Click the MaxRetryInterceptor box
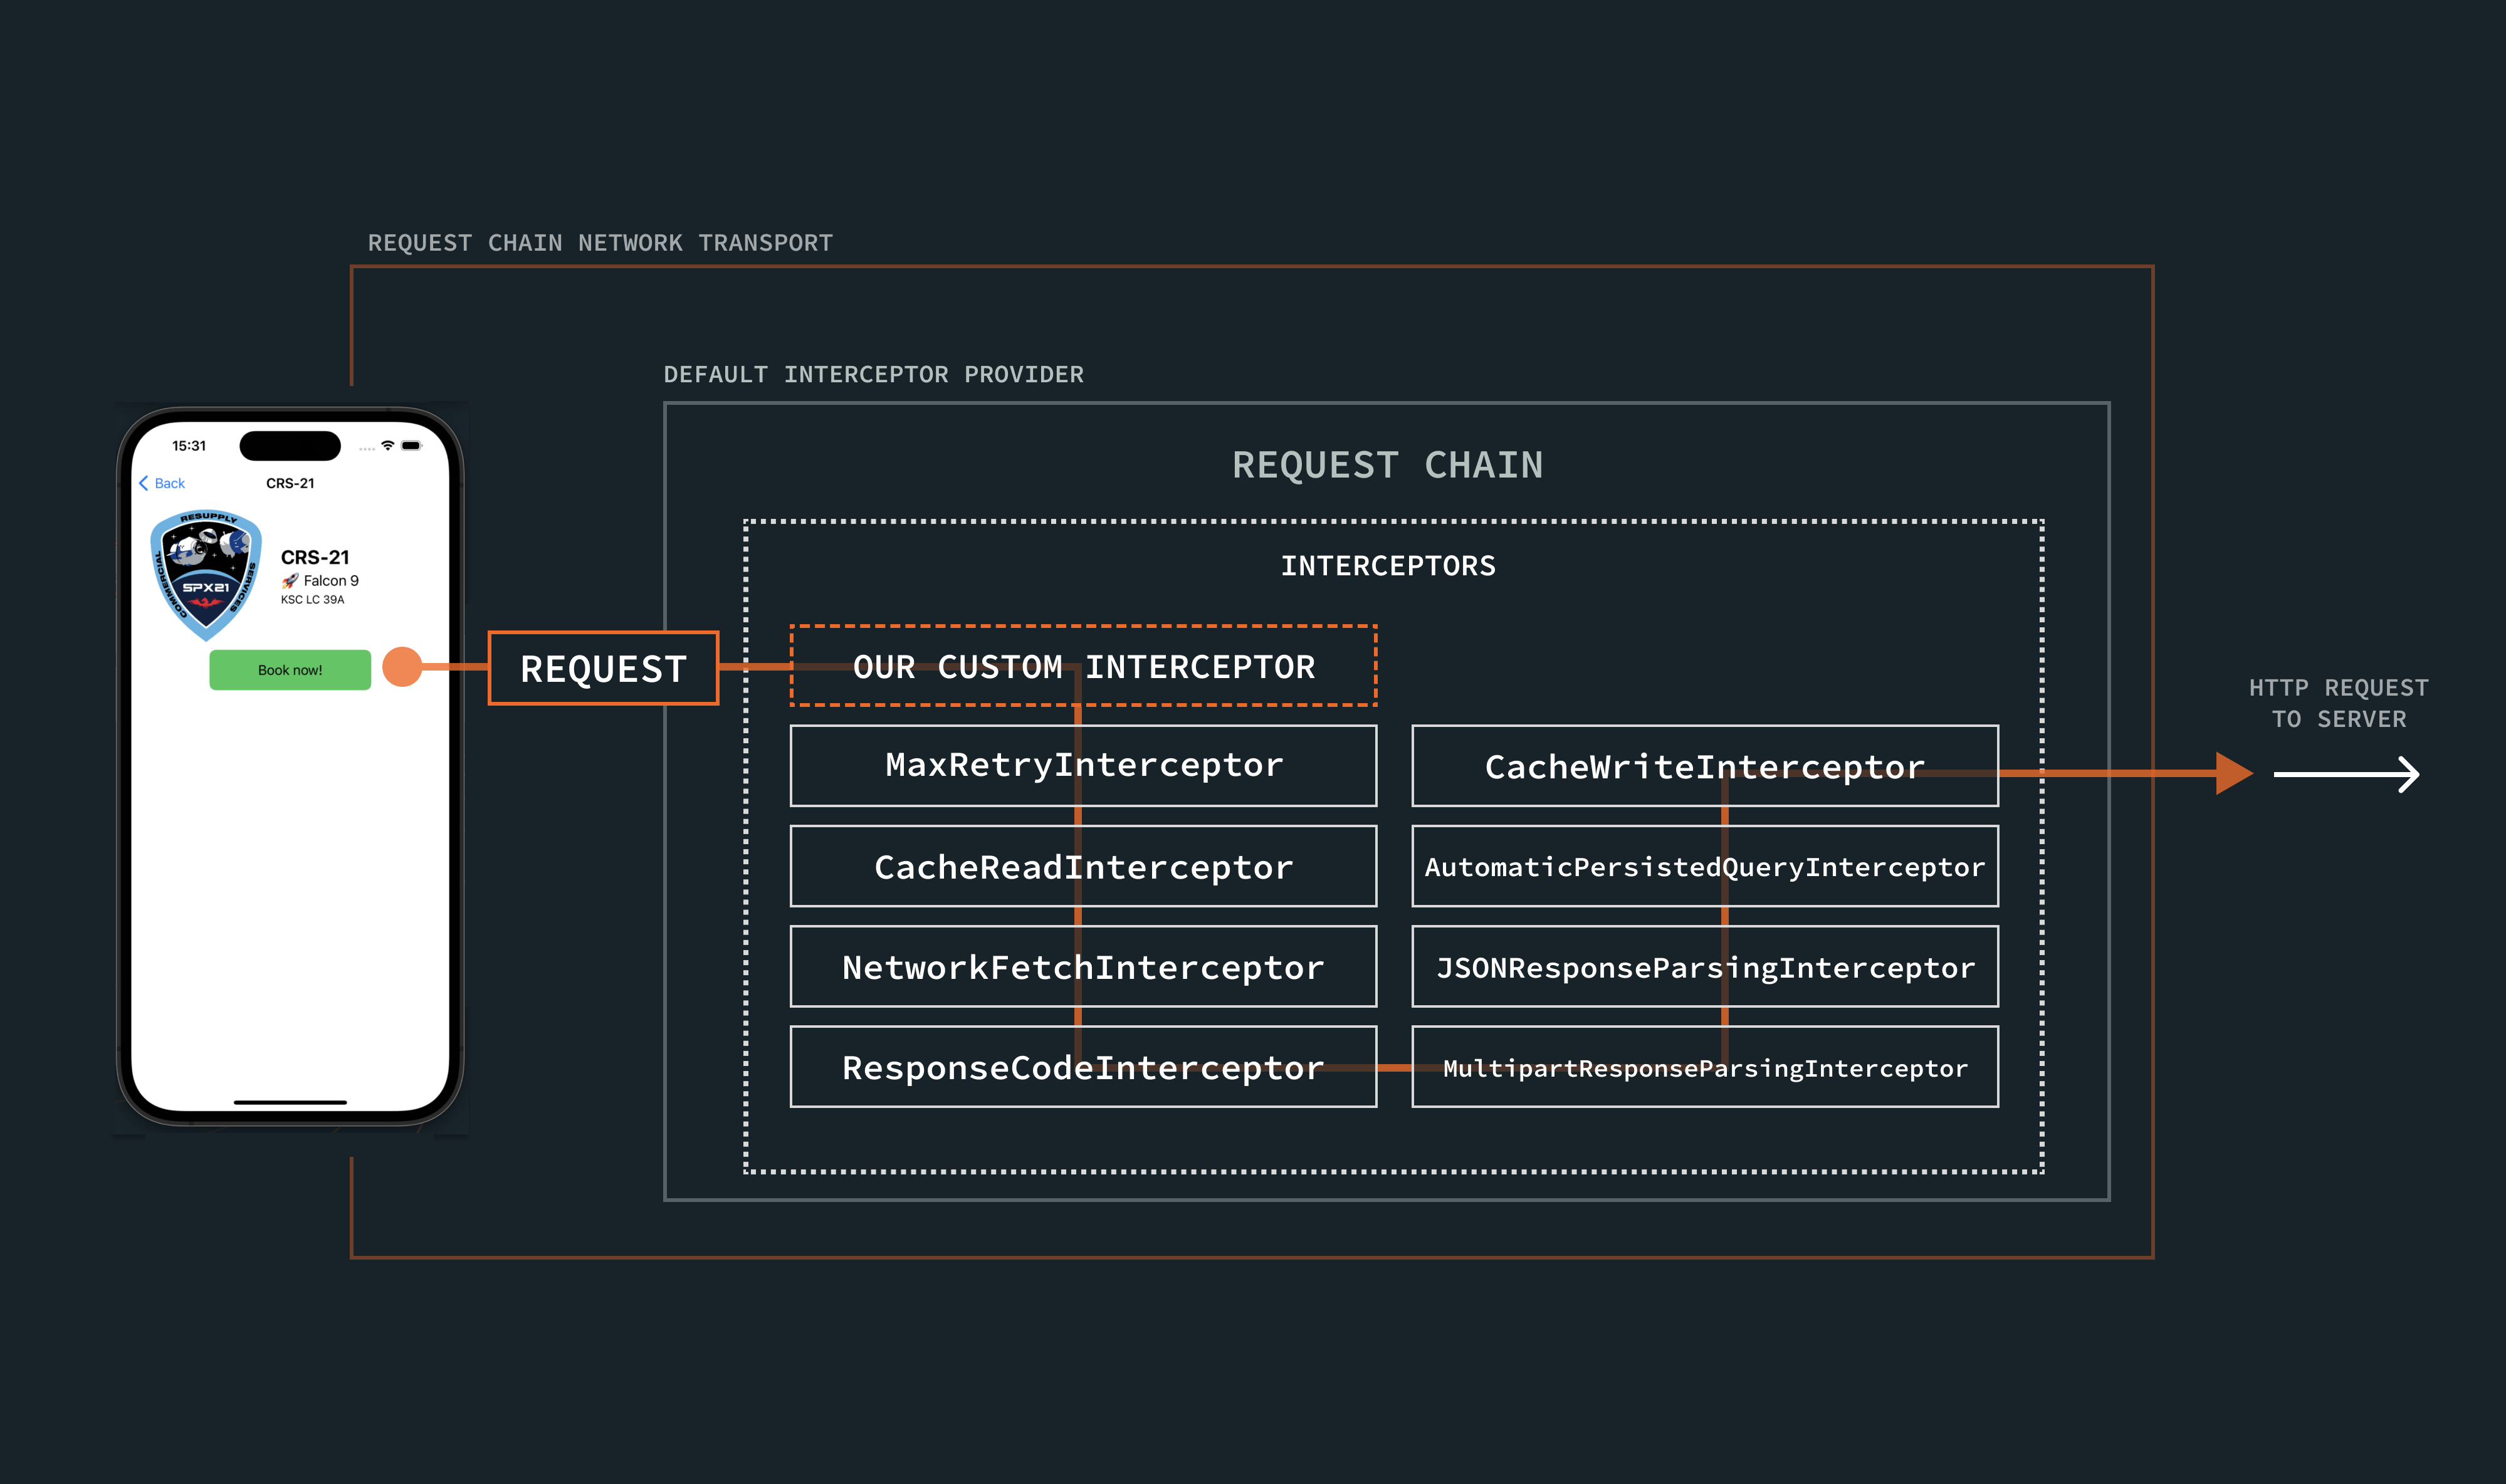The width and height of the screenshot is (2506, 1484). [x=1083, y=766]
